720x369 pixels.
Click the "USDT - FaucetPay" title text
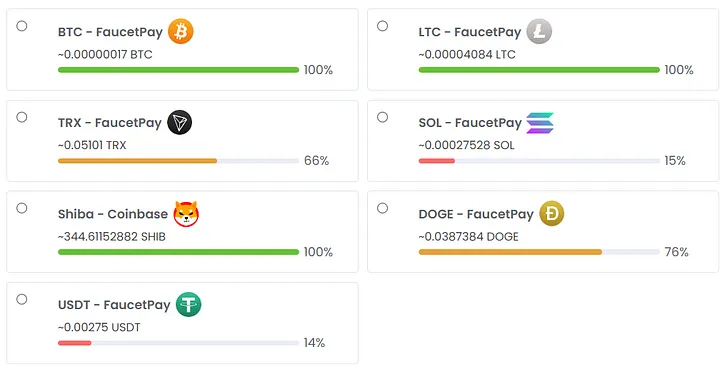[x=114, y=305]
